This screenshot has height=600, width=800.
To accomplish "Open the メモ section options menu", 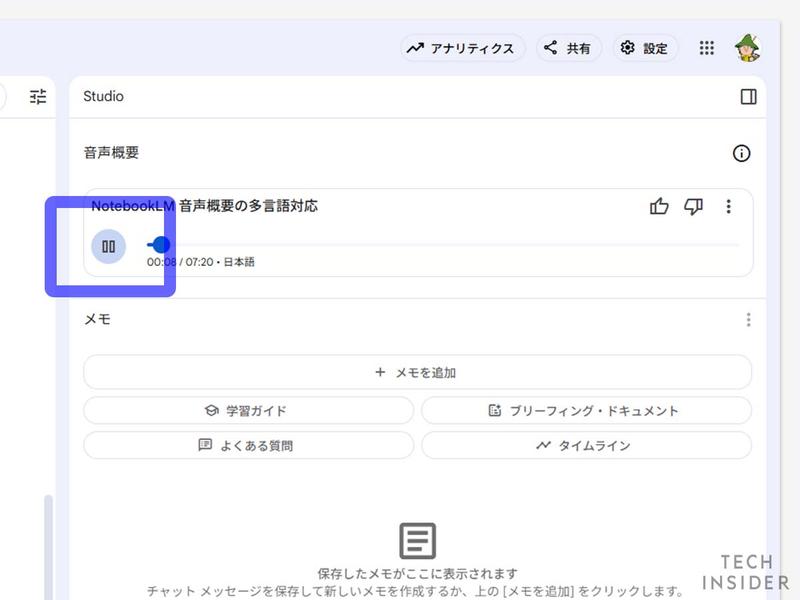I will point(748,319).
